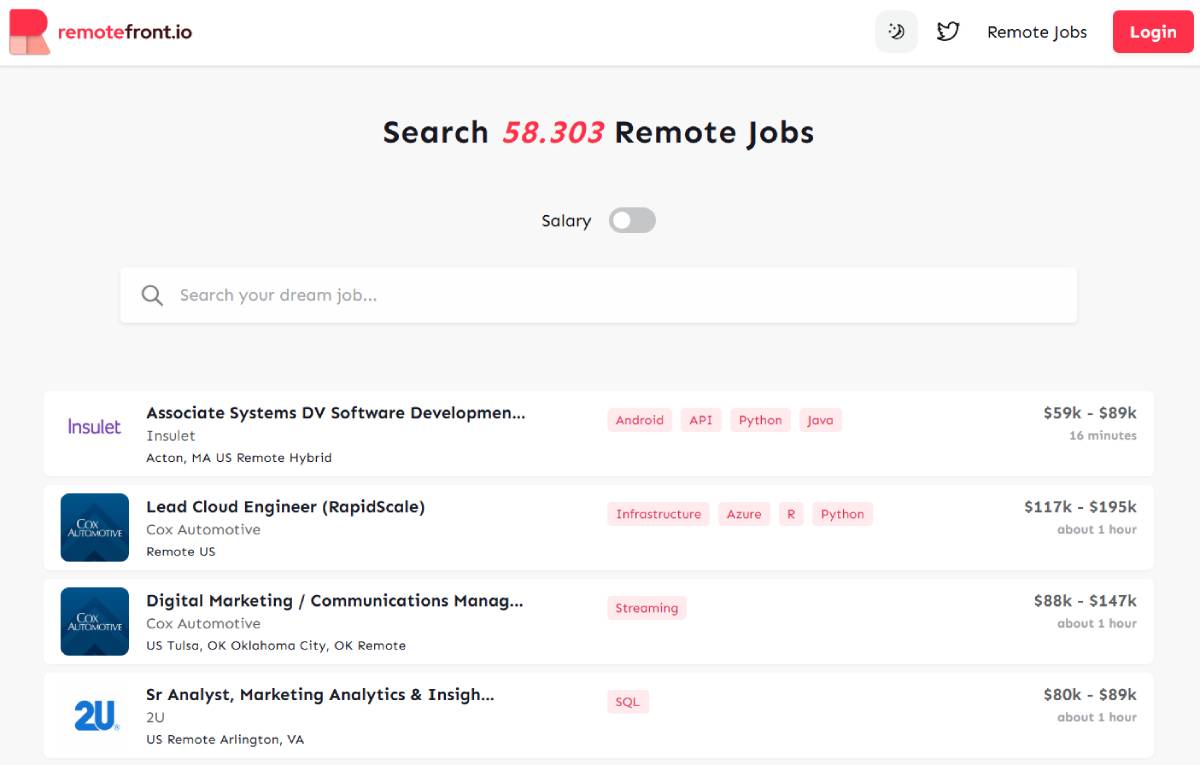Filter by the Streaming tag
This screenshot has width=1200, height=765.
646,608
